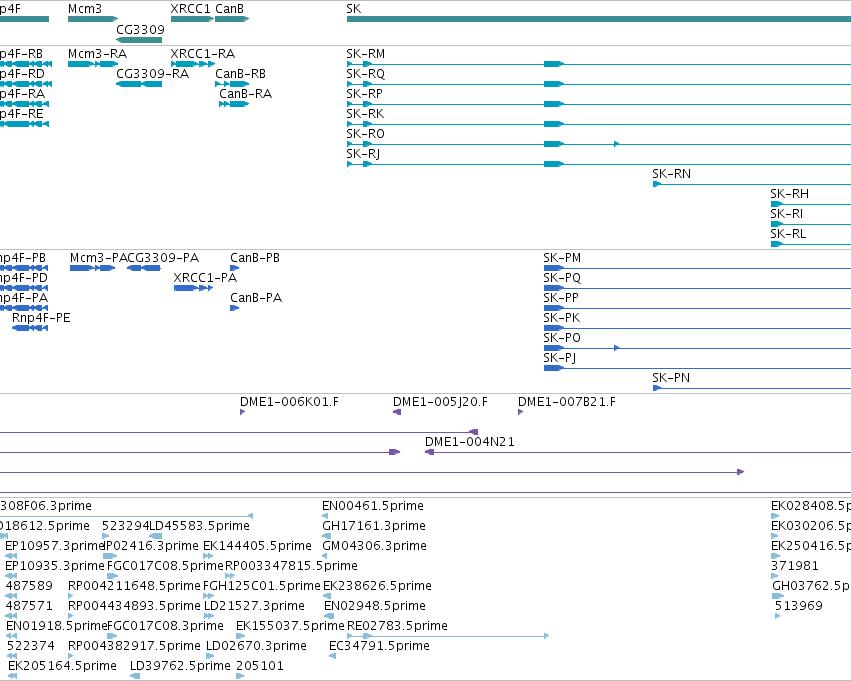This screenshot has width=851, height=681.
Task: Open EST EN02948.5prime
Action: [374, 606]
